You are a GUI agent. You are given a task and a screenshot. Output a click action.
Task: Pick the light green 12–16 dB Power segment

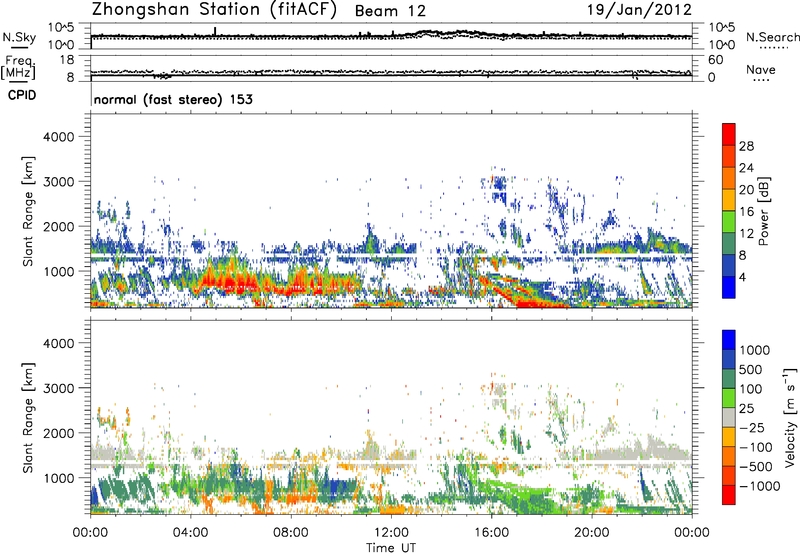pyautogui.click(x=729, y=221)
